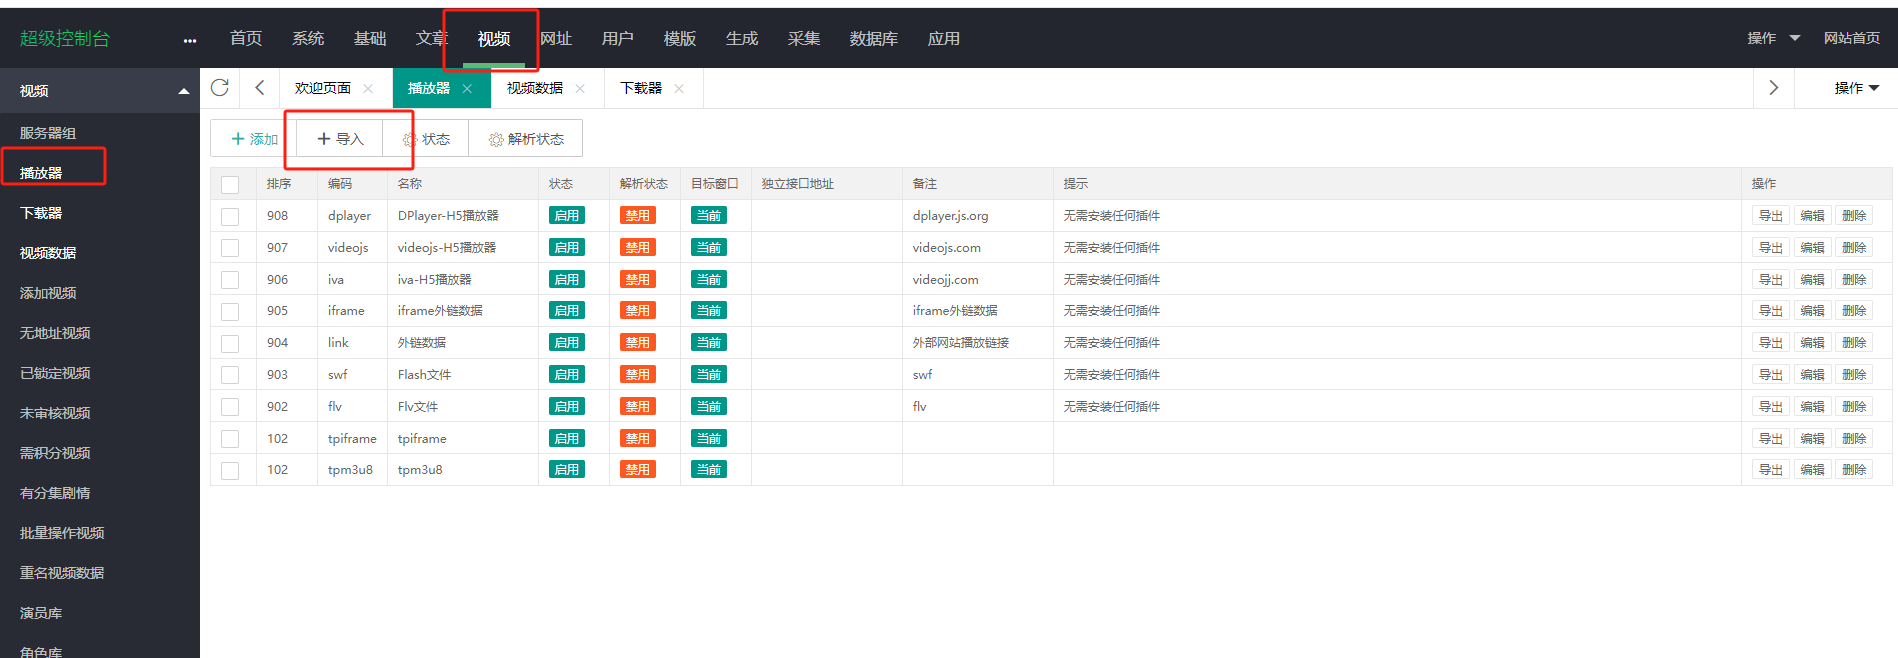Check the iva row checkbox

pos(230,280)
